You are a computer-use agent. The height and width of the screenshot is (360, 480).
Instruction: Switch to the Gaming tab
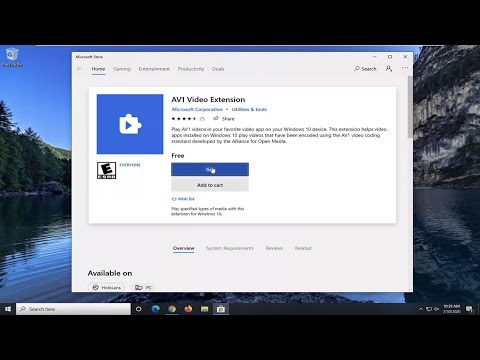pyautogui.click(x=122, y=69)
